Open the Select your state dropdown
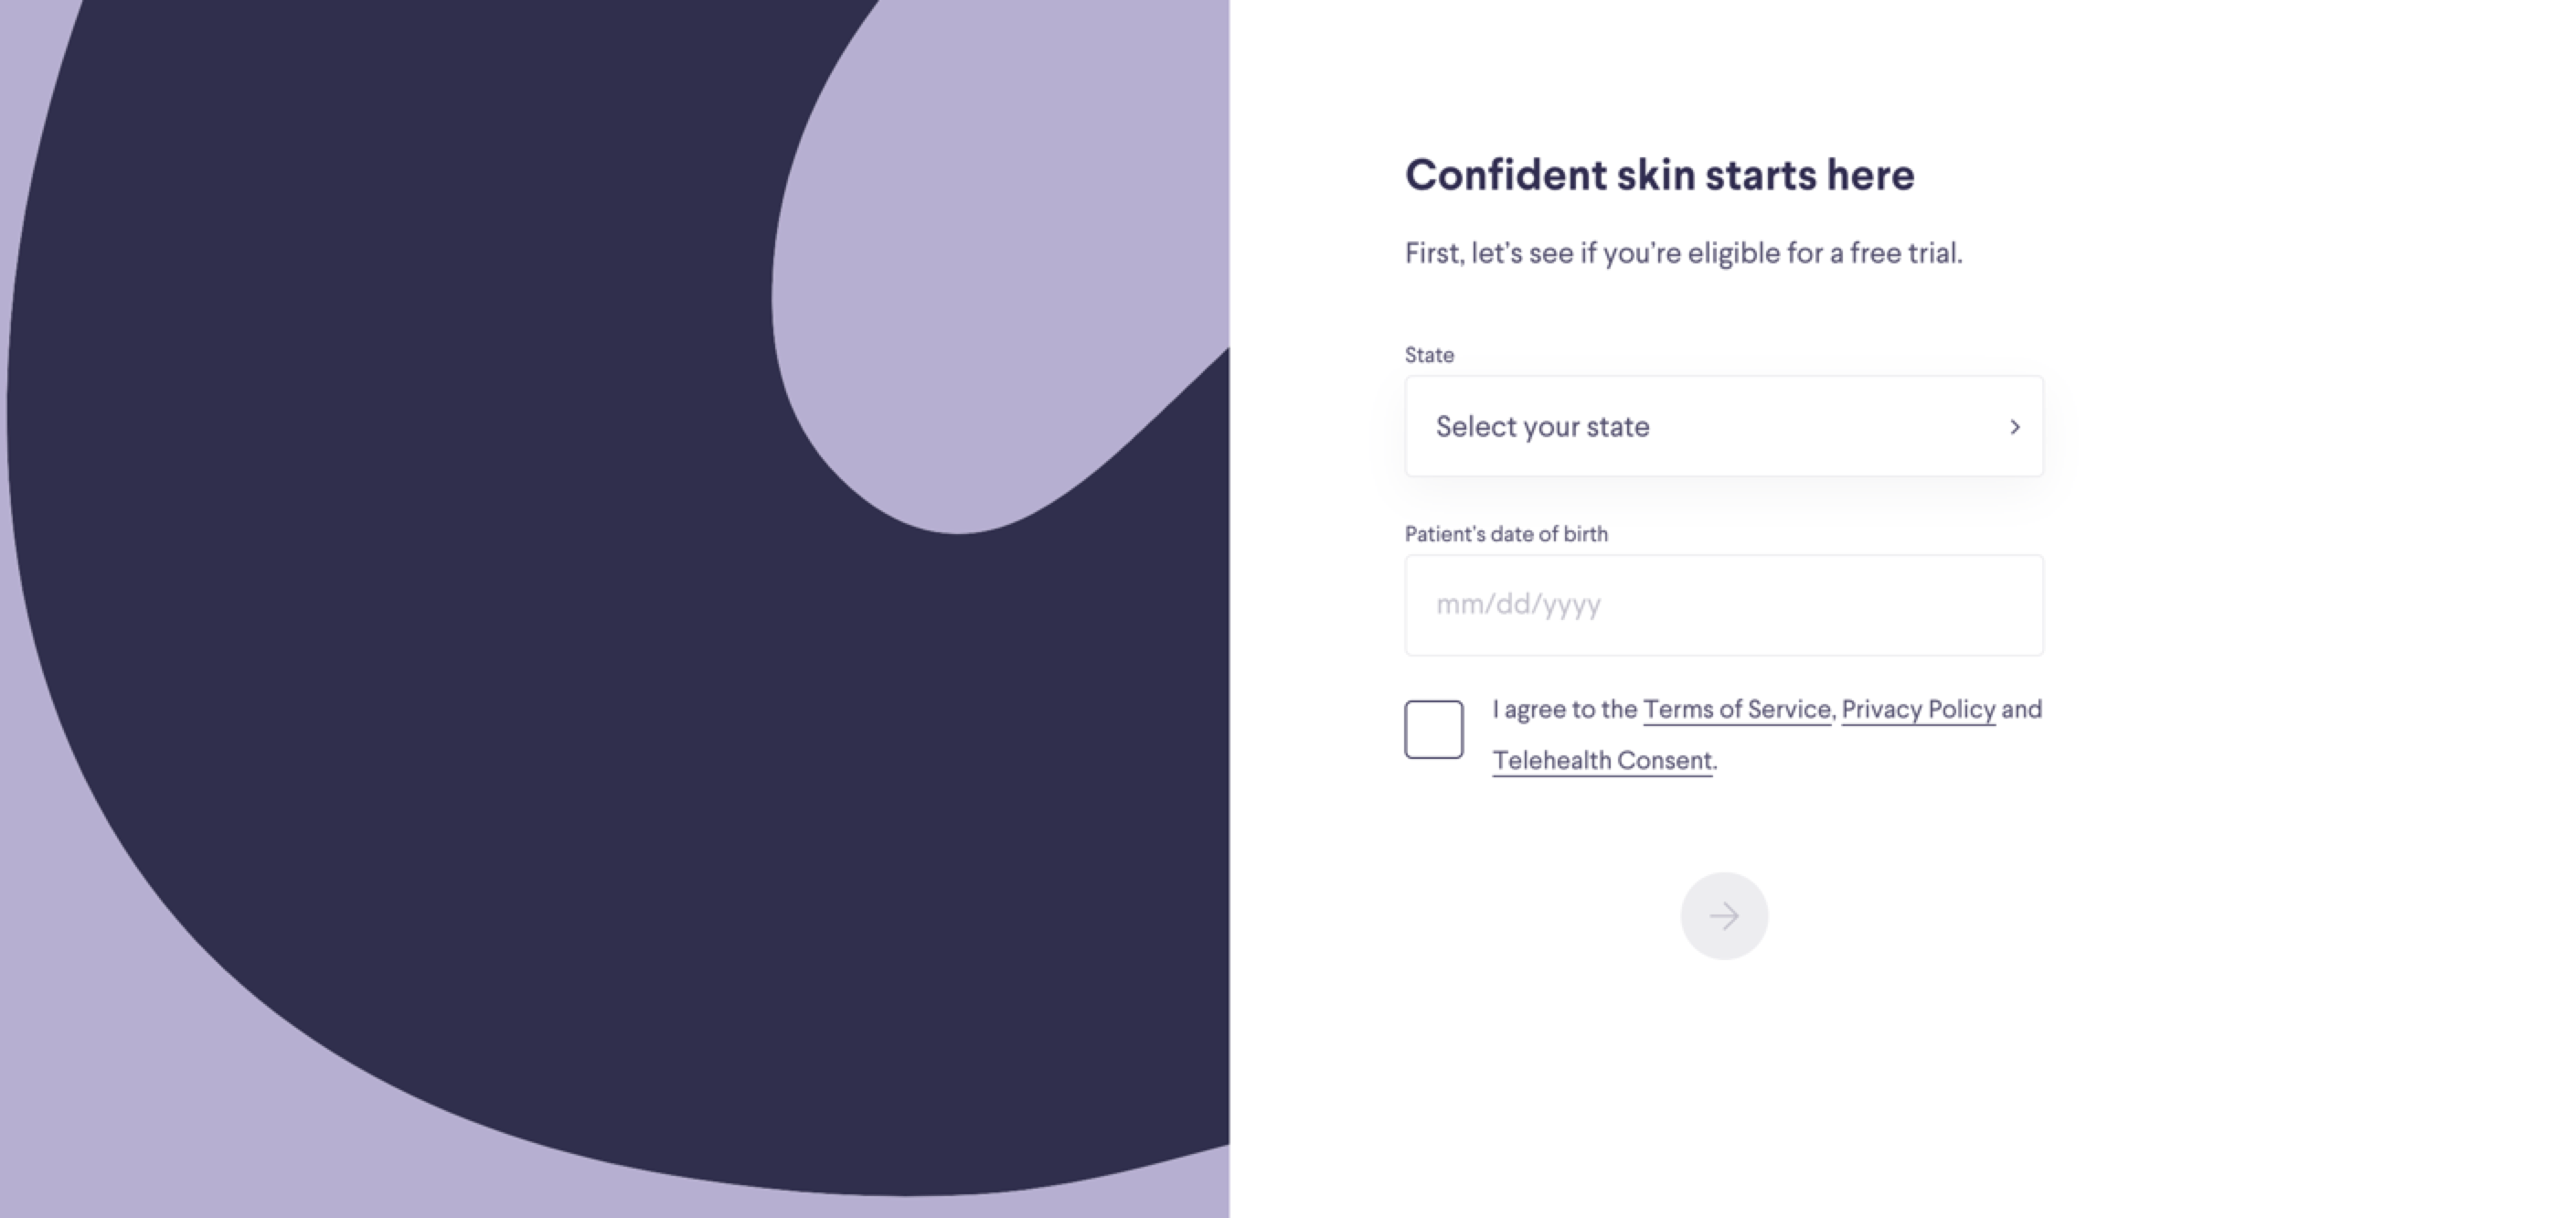The height and width of the screenshot is (1218, 2576). point(1723,427)
